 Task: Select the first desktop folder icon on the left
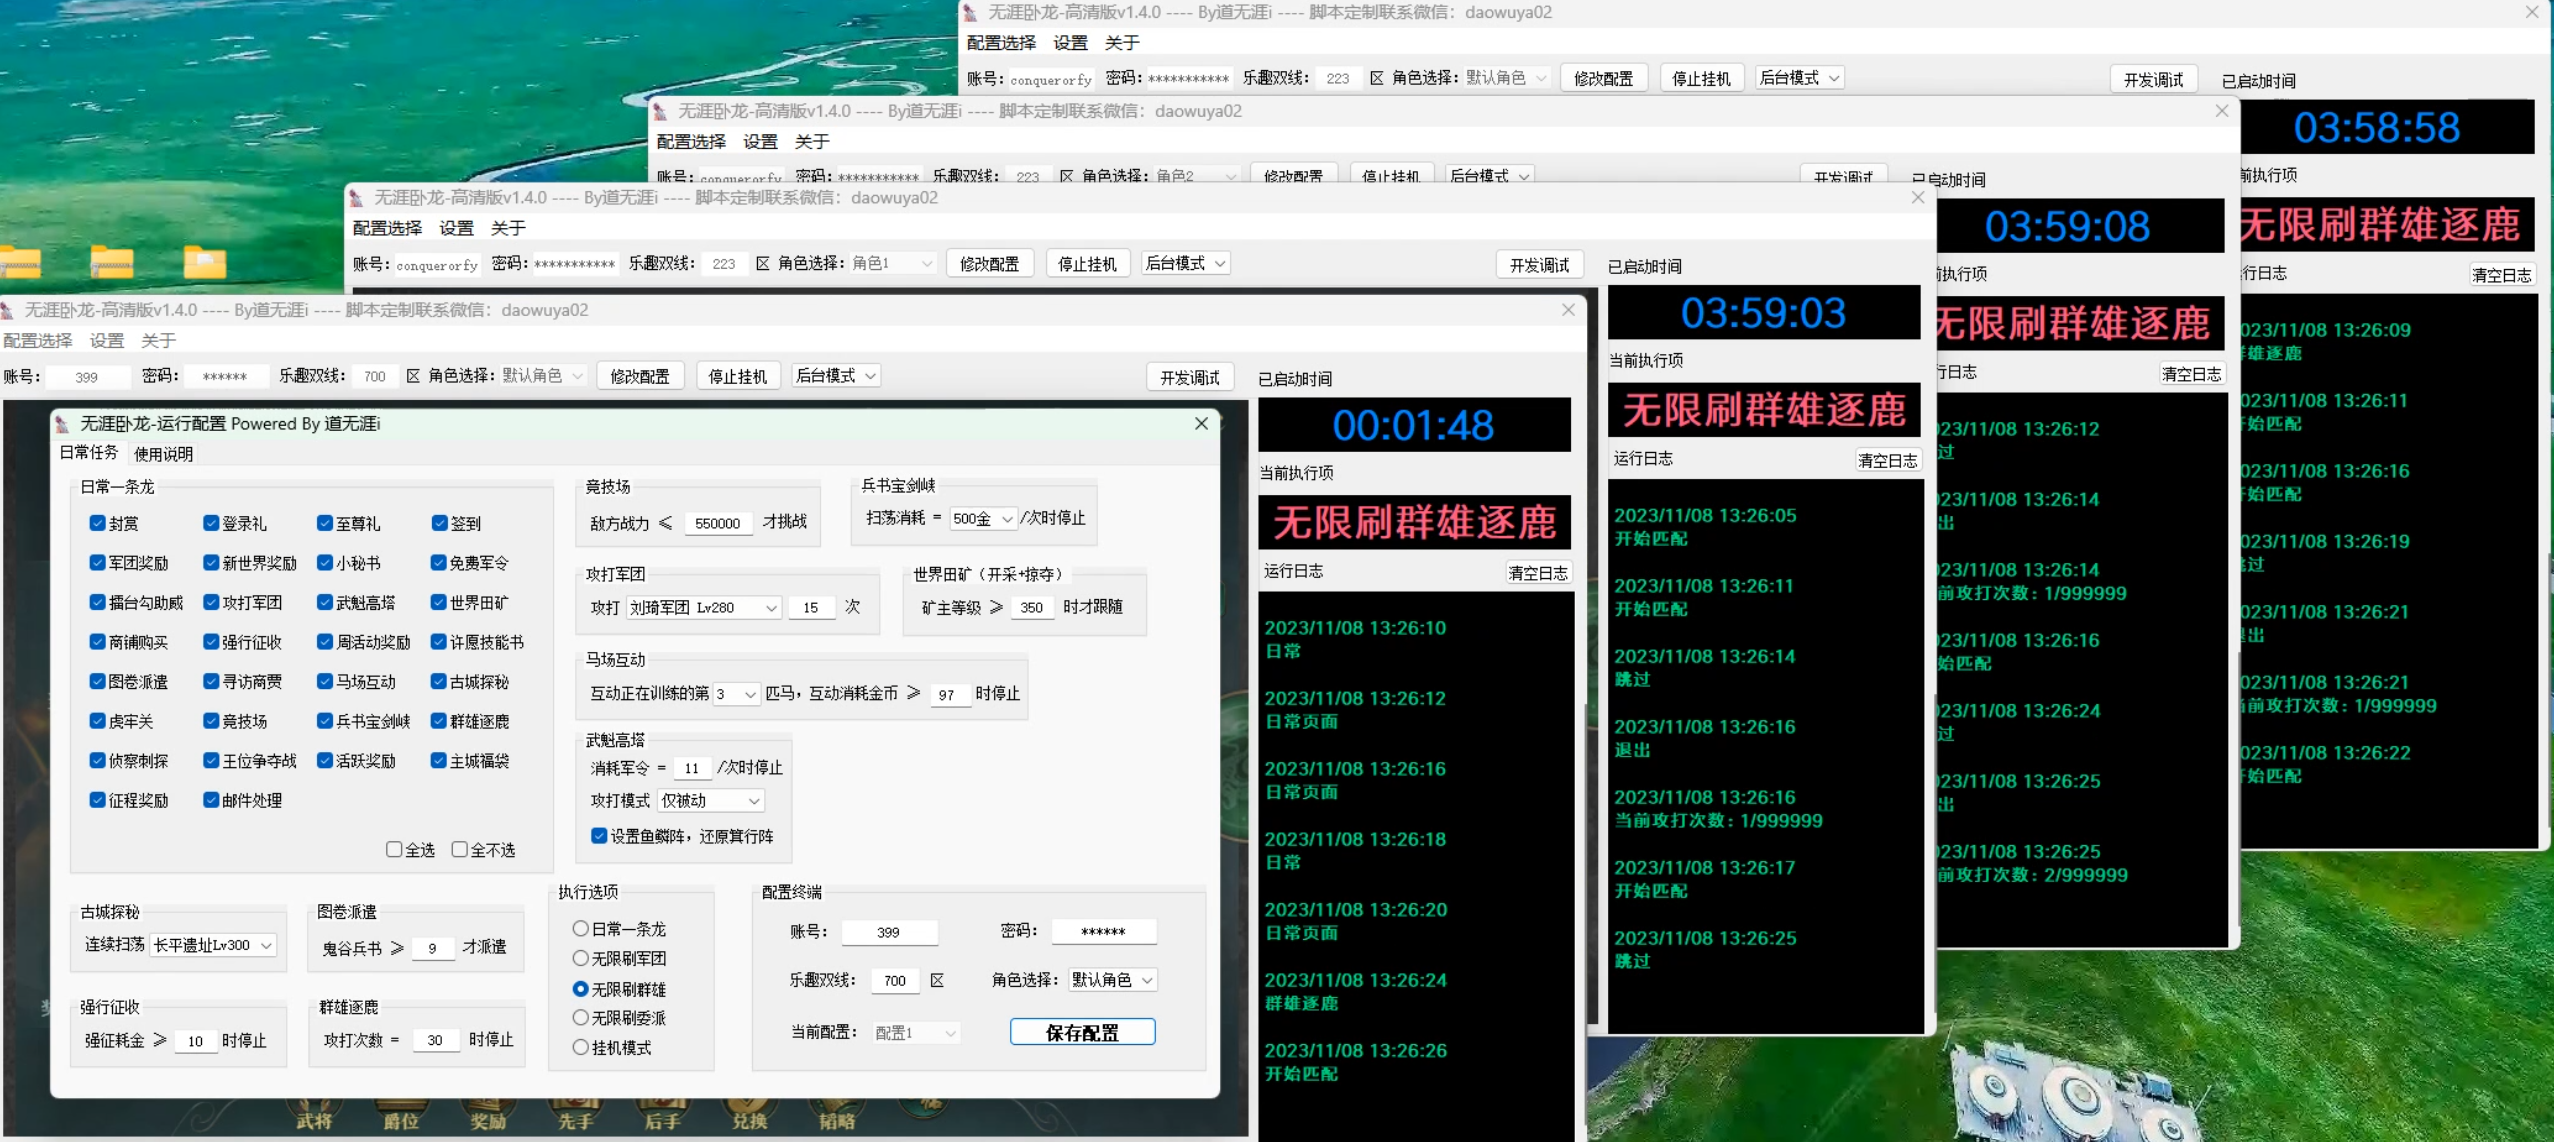click(x=20, y=263)
